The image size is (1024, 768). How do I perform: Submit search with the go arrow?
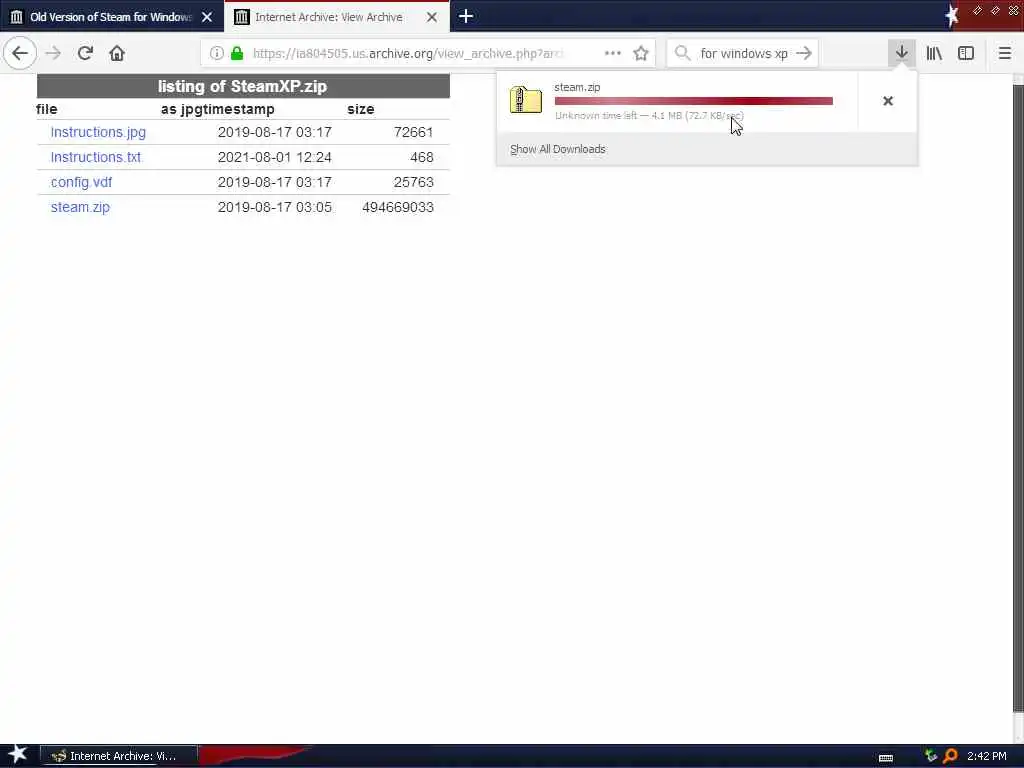click(x=804, y=53)
